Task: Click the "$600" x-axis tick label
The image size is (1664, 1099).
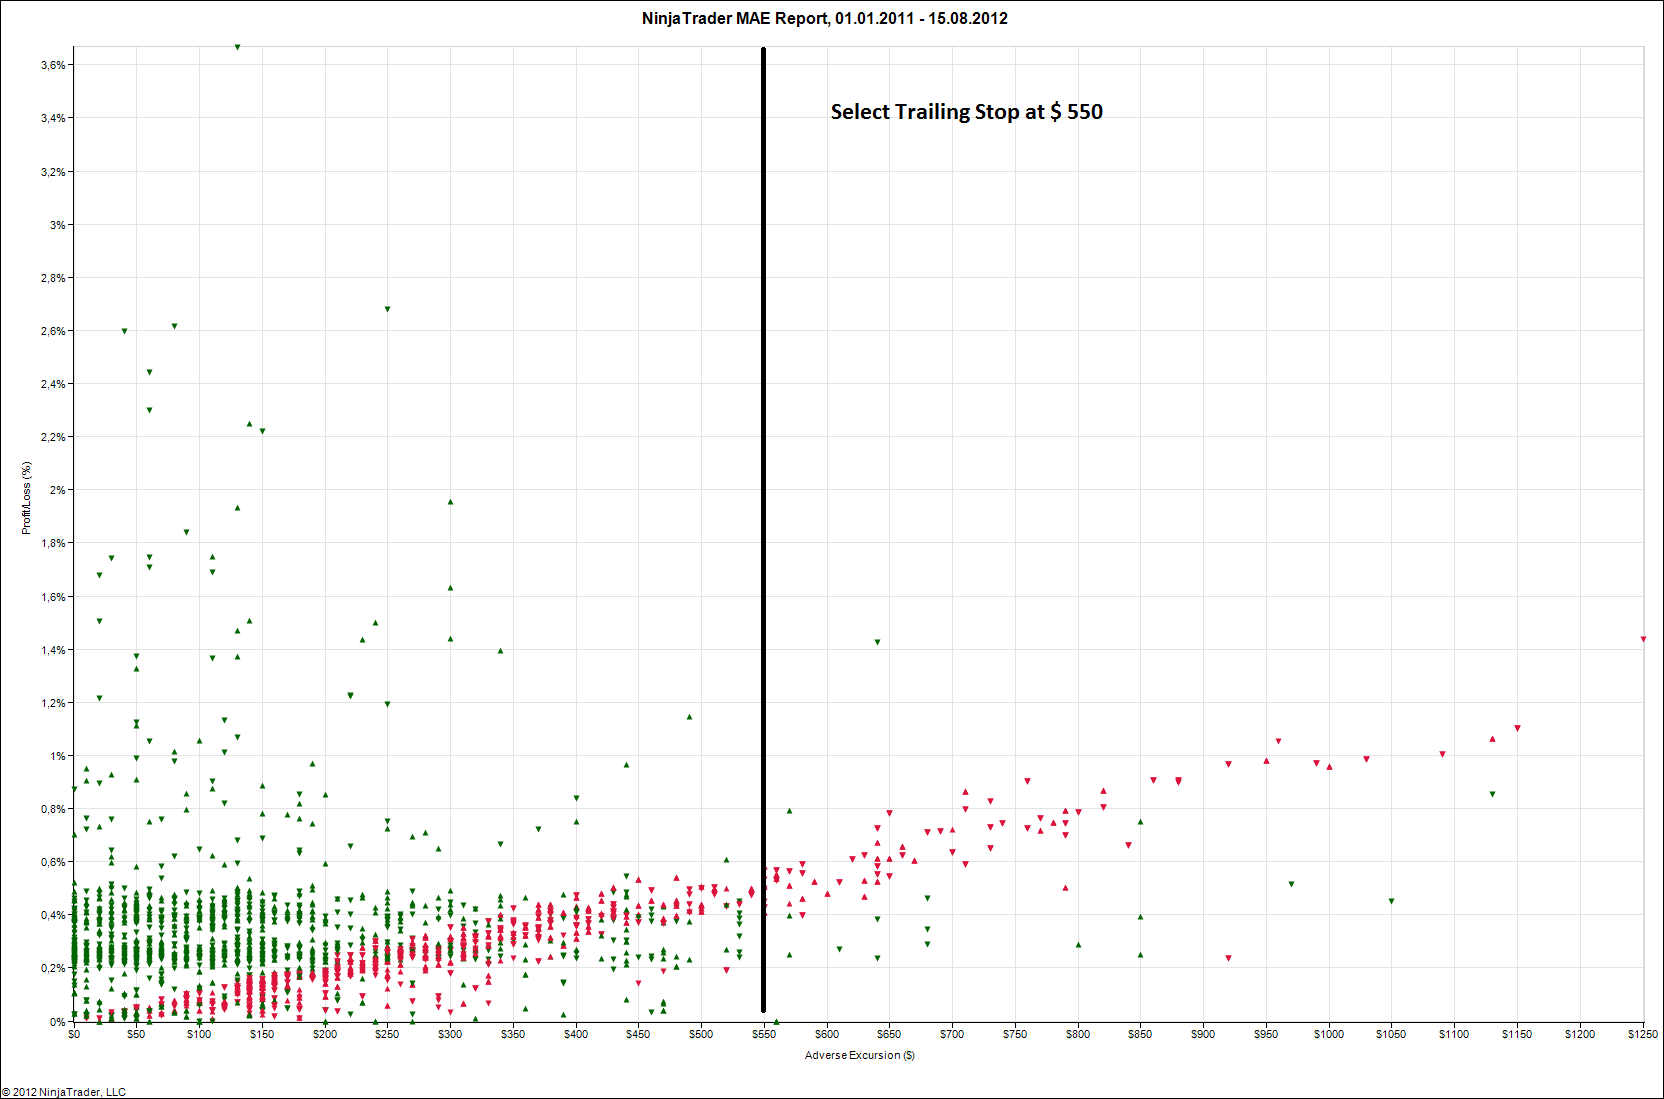Action: pyautogui.click(x=827, y=1034)
